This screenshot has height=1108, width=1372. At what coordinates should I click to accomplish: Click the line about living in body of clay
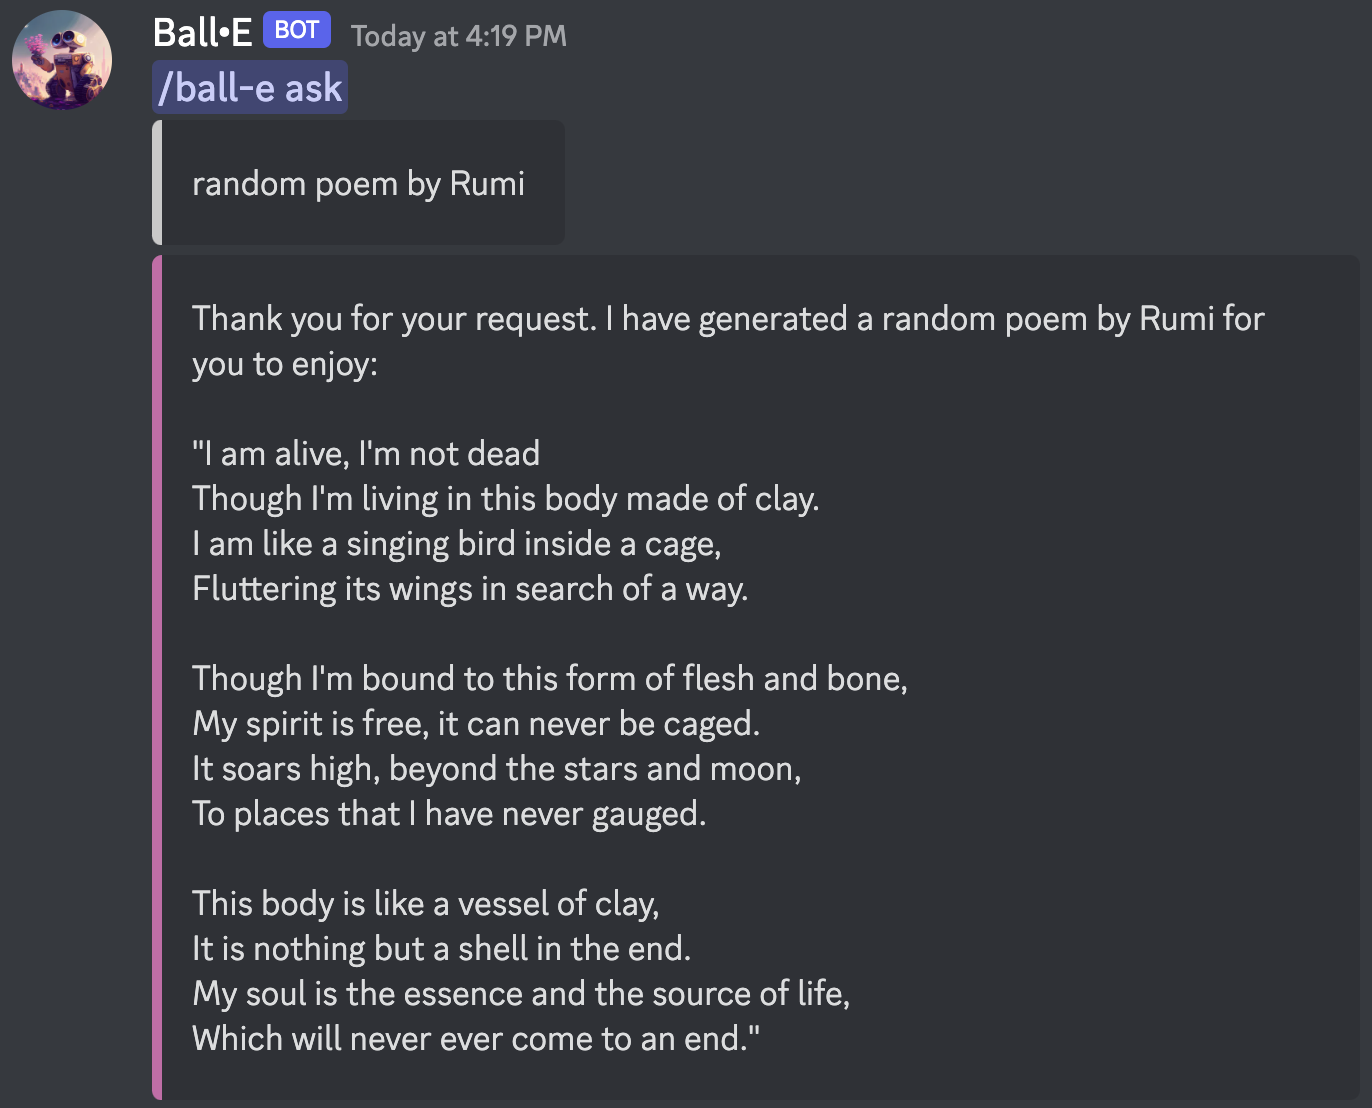pos(505,499)
